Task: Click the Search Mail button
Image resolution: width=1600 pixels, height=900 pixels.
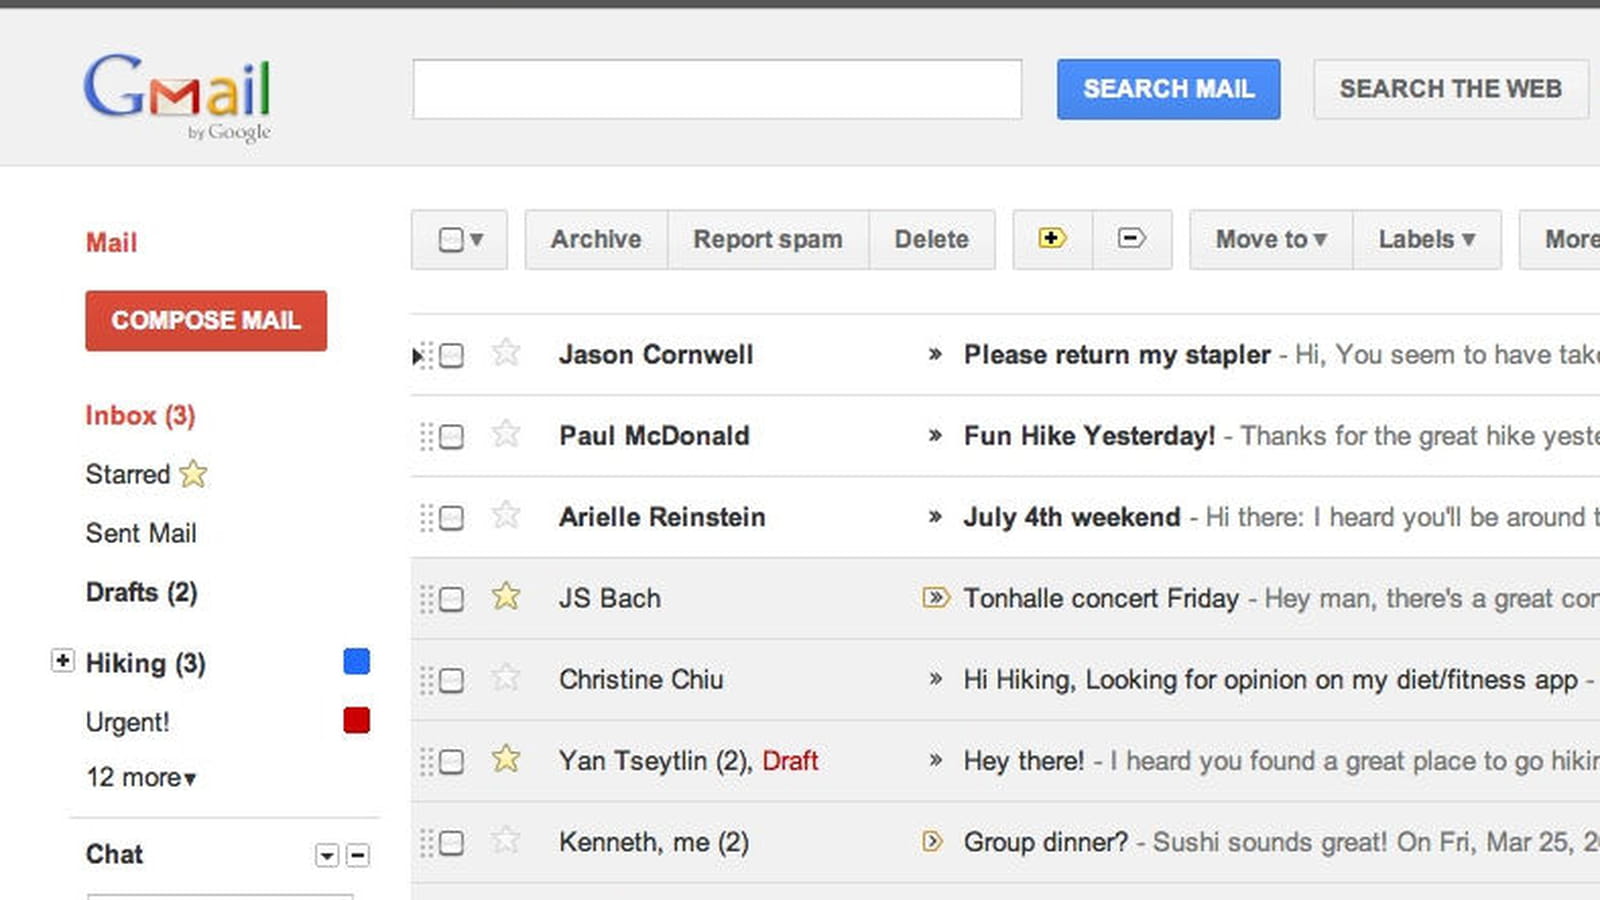Action: (x=1168, y=89)
